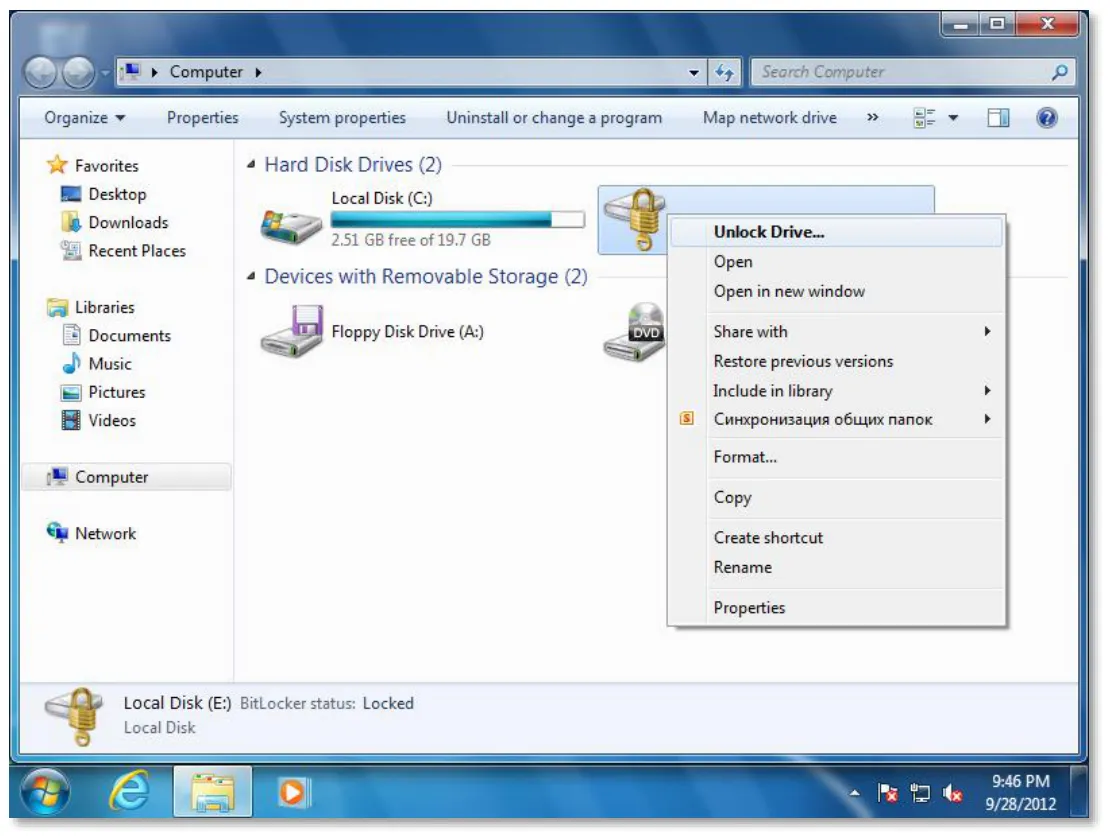
Task: Collapse the Hard Disk Drives group
Action: 251,165
